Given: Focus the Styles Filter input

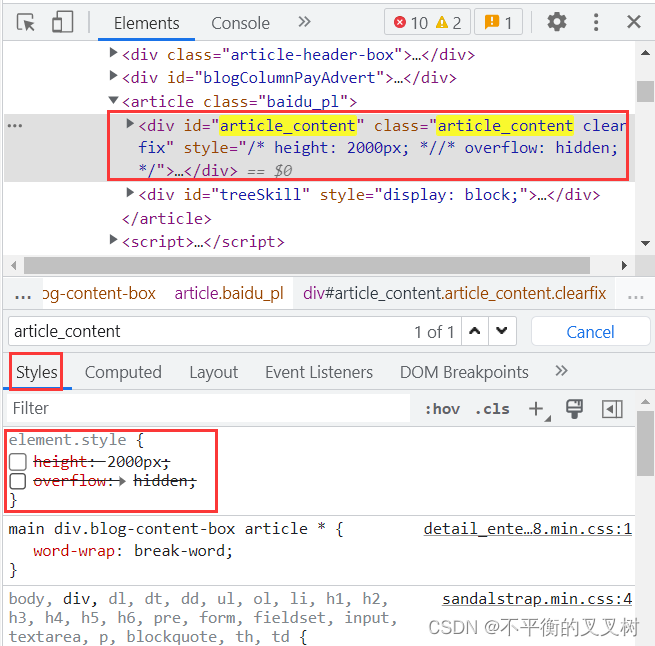Looking at the screenshot, I should pos(208,409).
